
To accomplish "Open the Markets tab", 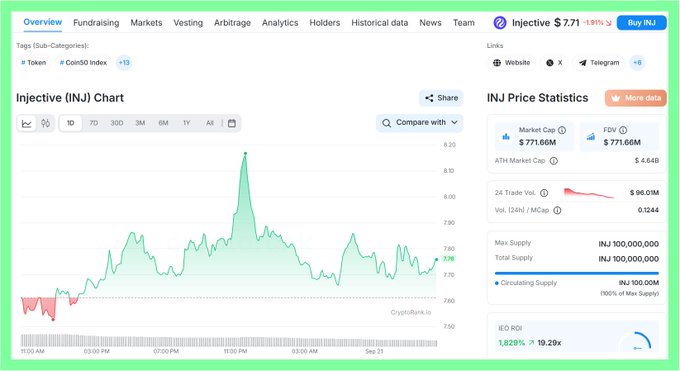I will point(146,23).
